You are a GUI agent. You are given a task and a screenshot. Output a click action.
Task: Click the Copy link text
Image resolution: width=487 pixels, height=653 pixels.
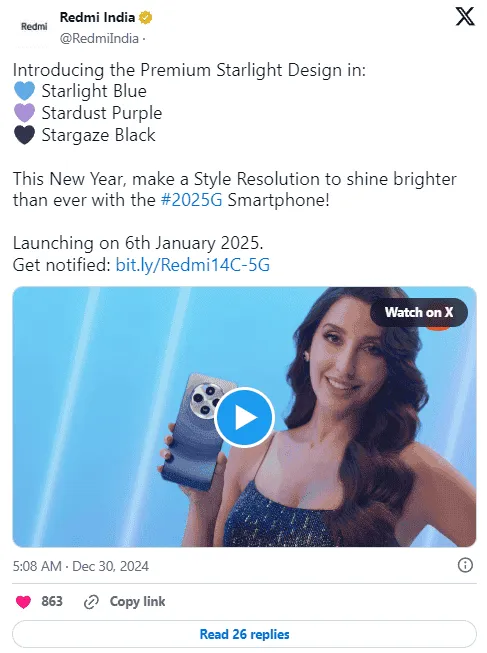pos(137,601)
